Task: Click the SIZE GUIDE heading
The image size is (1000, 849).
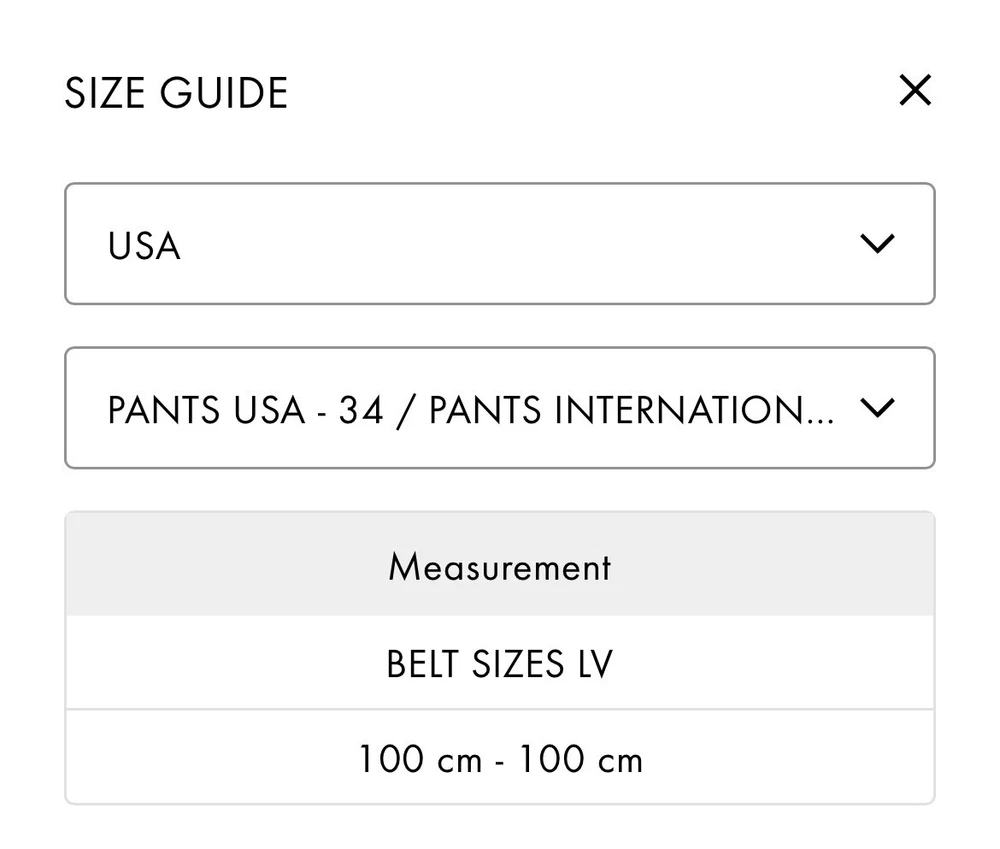Action: coord(176,93)
